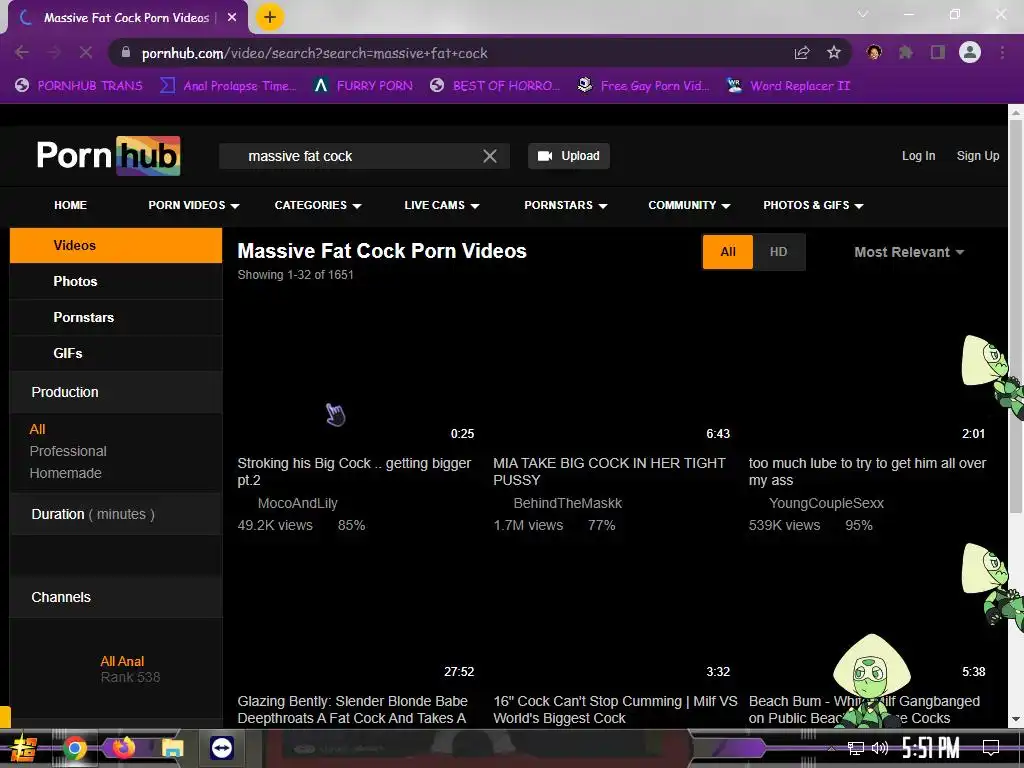1024x768 pixels.
Task: Open the avatar extension icon in the toolbar
Action: click(x=874, y=52)
